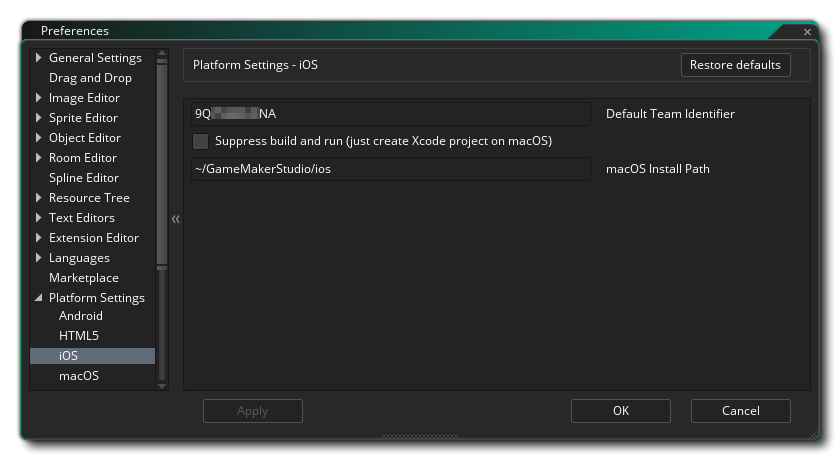The width and height of the screenshot is (840, 460).
Task: Expand the Sprite Editor section
Action: [x=39, y=118]
